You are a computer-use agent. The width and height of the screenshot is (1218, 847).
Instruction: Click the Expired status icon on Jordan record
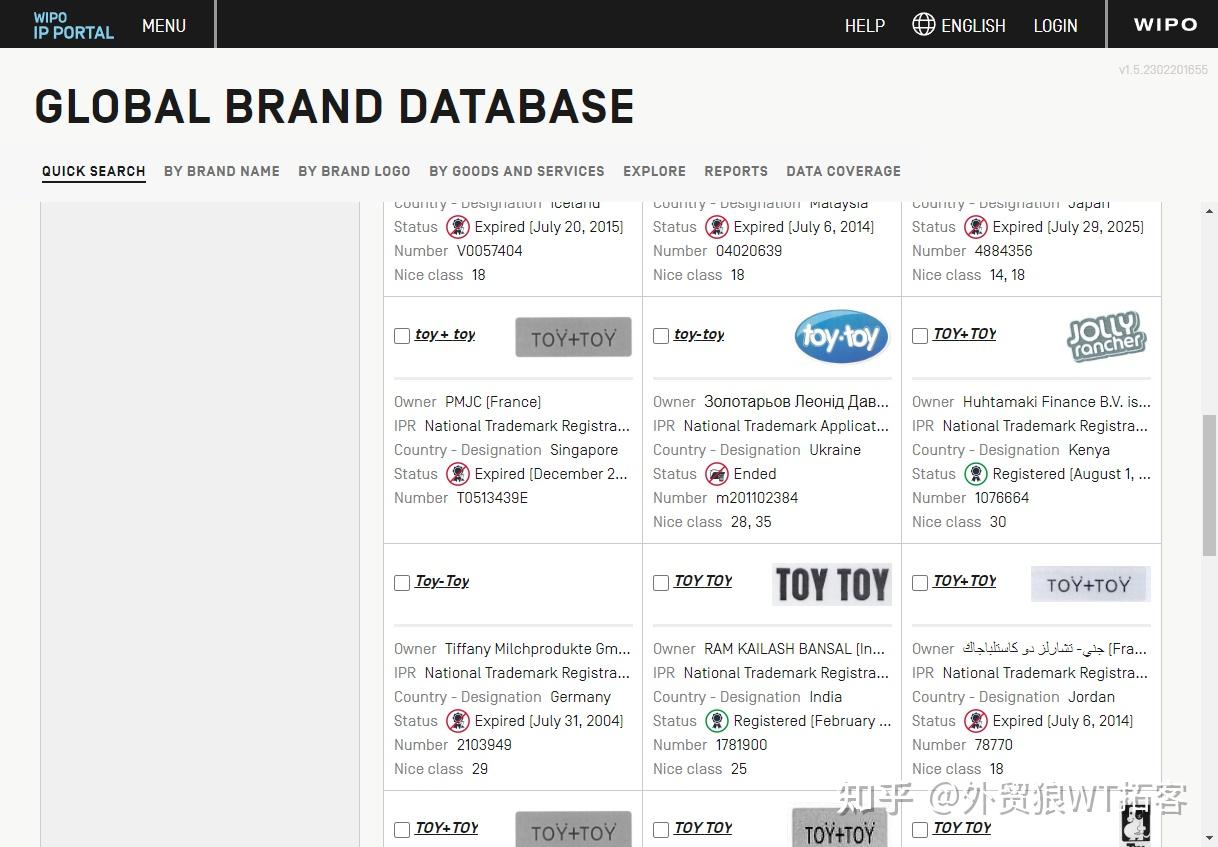click(x=976, y=721)
